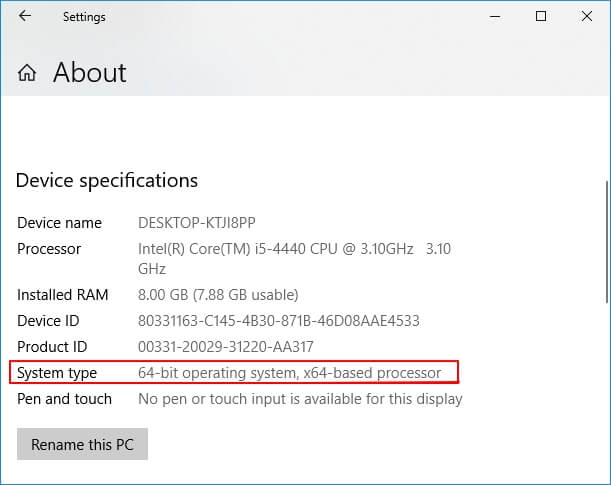Select the Device specifications heading
The image size is (611, 485).
click(107, 181)
